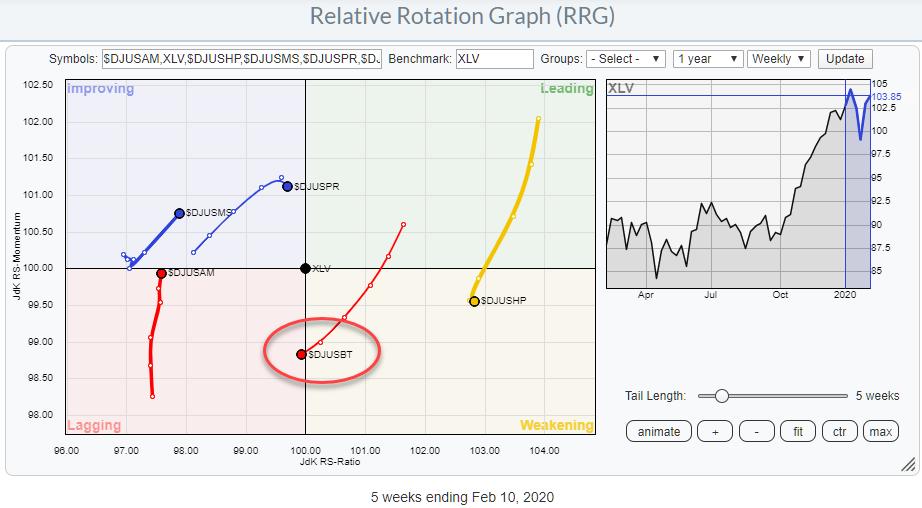Viewport: 922px width, 508px height.
Task: Start the animate button
Action: pos(658,431)
